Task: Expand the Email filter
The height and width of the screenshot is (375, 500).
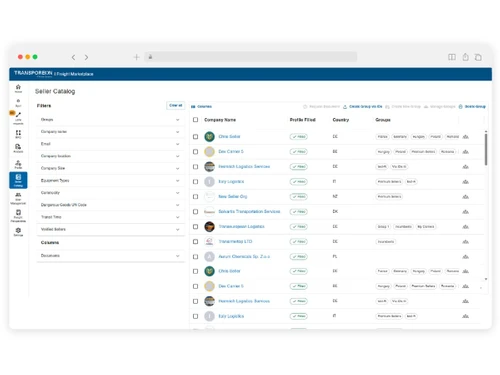Action: point(110,144)
